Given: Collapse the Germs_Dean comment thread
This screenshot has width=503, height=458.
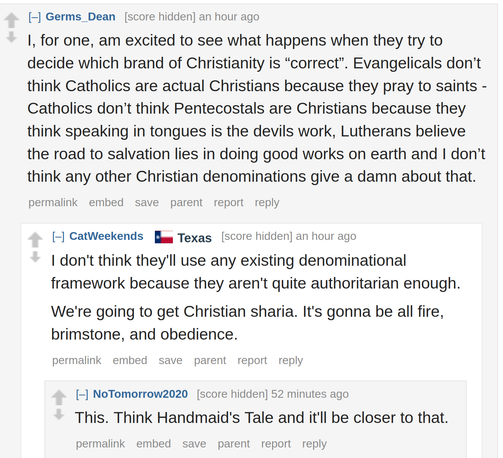Looking at the screenshot, I should coord(34,17).
